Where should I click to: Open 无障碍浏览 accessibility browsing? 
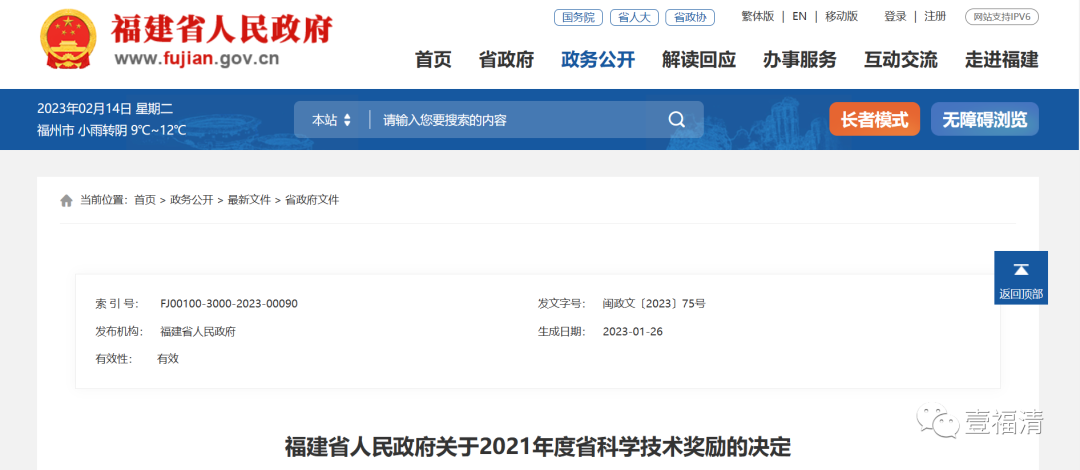coord(984,120)
